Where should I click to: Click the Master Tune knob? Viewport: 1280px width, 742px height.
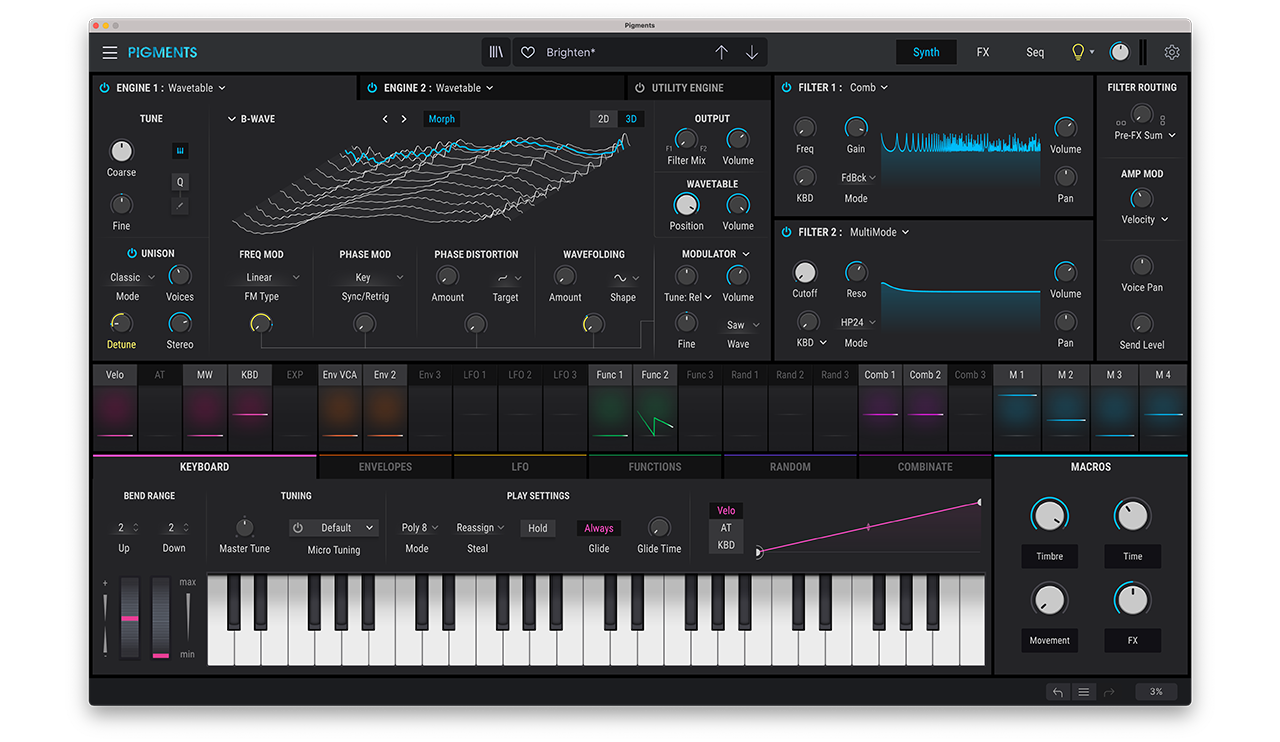[x=244, y=527]
